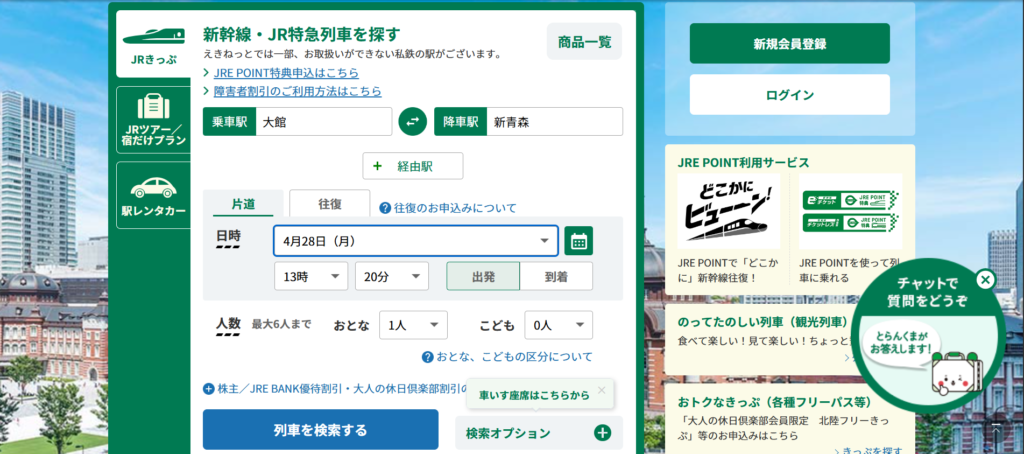This screenshot has width=1024, height=454.
Task: Dismiss the 車いす座席 tooltip
Action: point(601,392)
